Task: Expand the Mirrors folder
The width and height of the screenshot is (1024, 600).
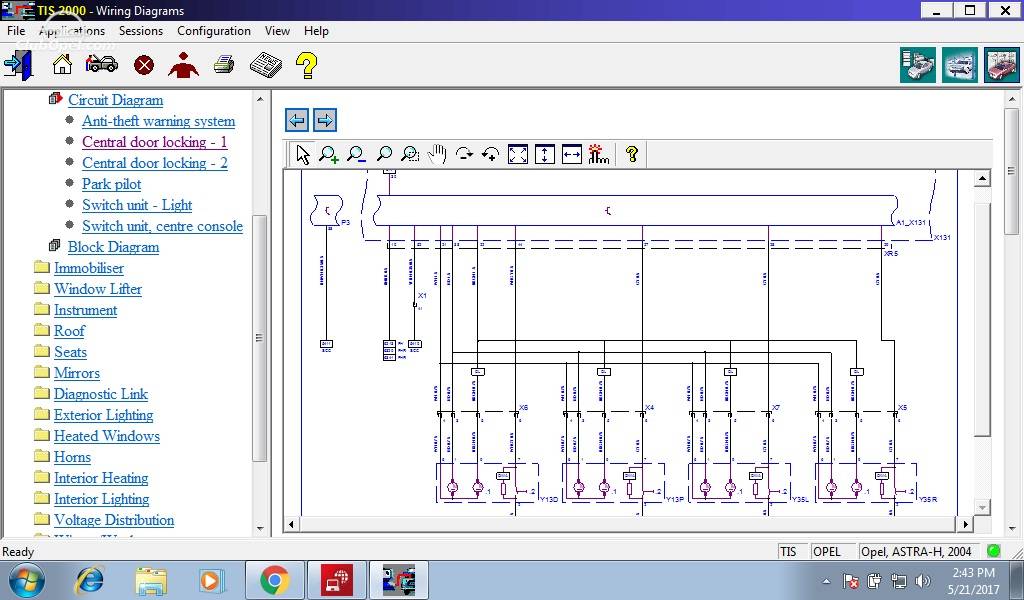Action: point(77,373)
